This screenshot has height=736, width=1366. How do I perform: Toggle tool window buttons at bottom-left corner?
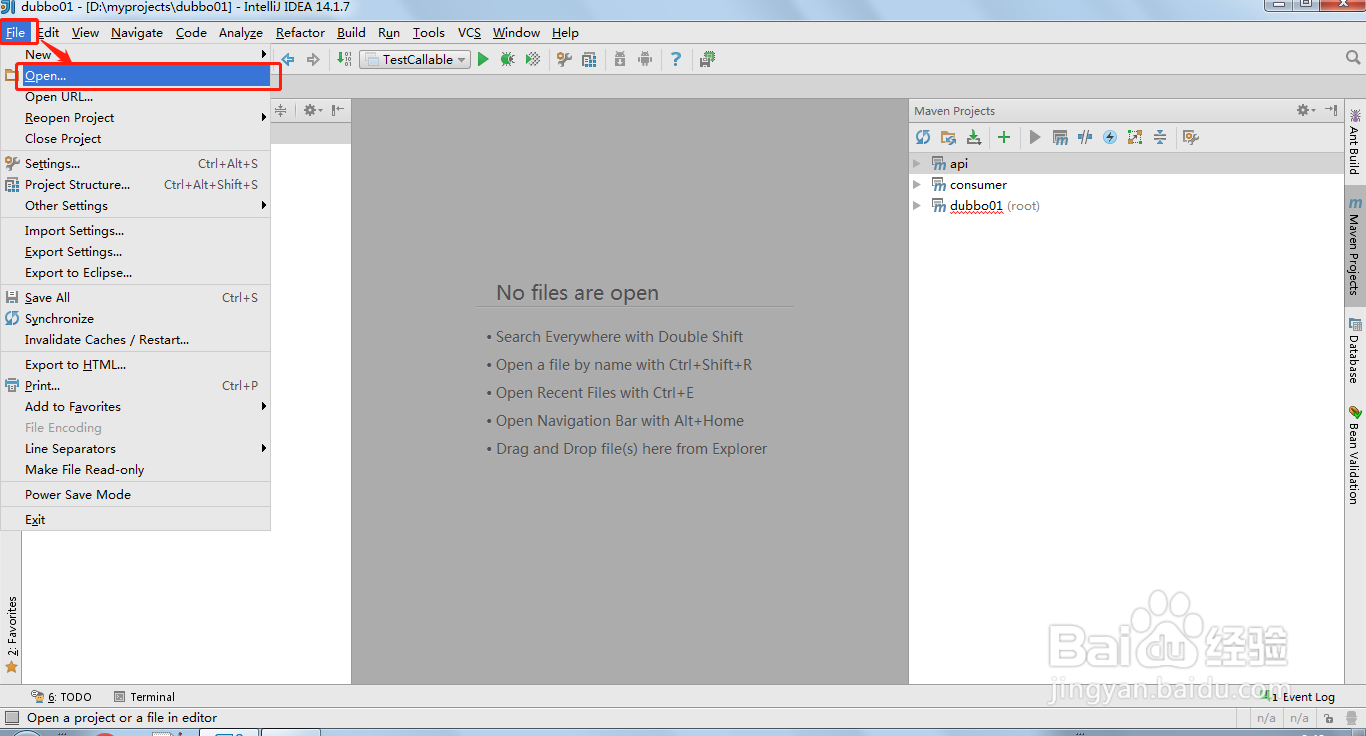(x=12, y=718)
